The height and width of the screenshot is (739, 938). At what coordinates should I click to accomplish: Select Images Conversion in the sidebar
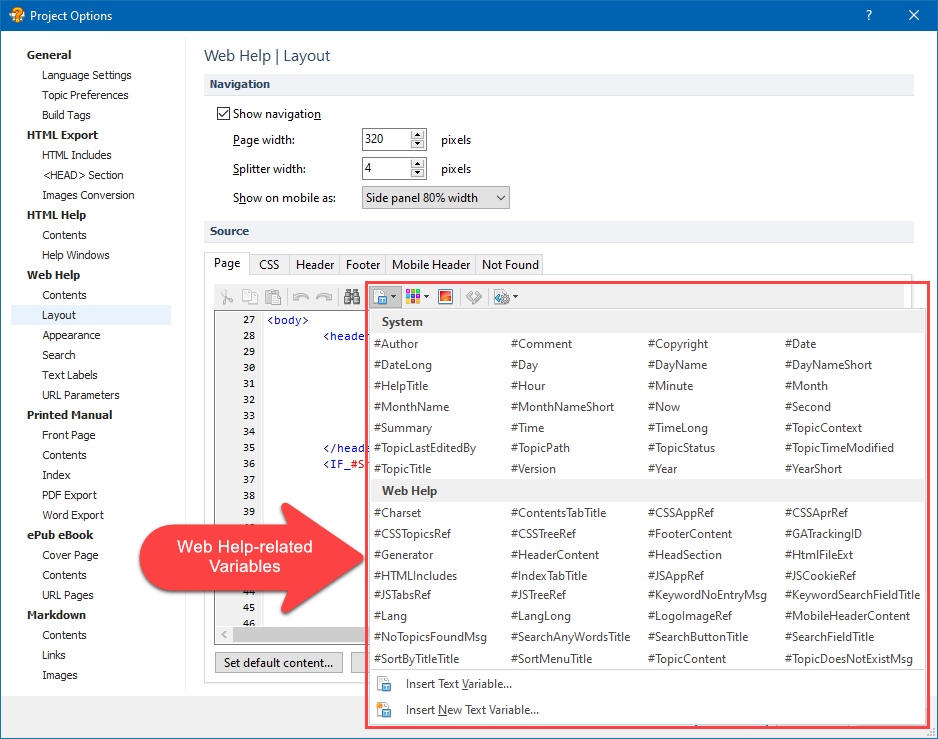click(88, 195)
